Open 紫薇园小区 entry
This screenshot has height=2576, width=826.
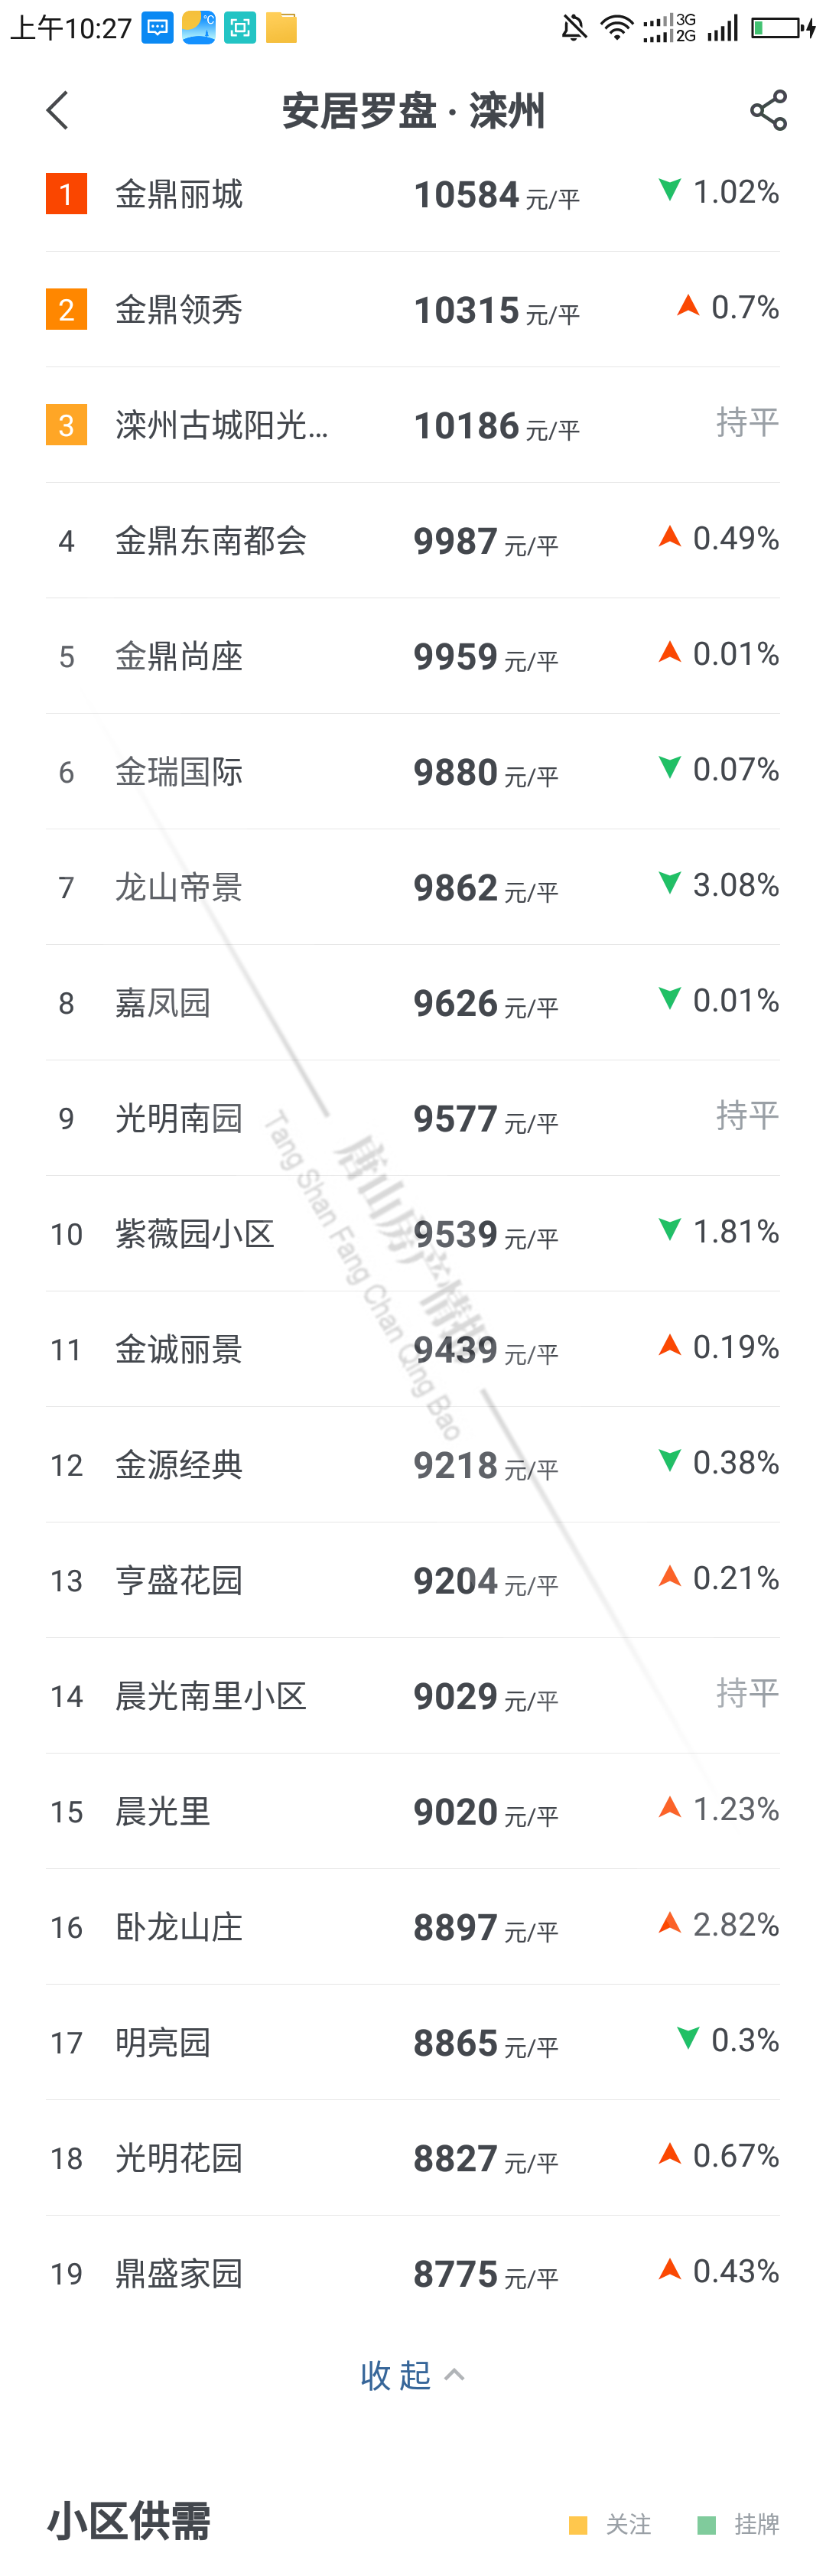pos(195,1234)
